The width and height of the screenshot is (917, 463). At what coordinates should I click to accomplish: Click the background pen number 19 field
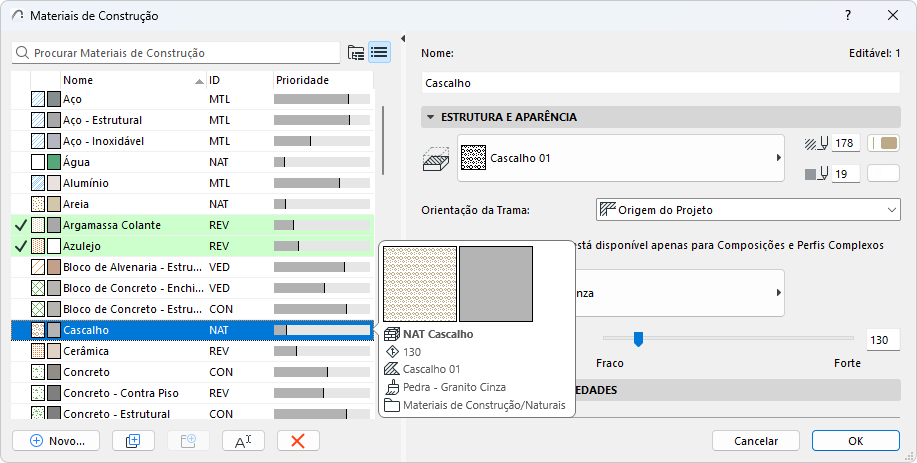(x=846, y=174)
